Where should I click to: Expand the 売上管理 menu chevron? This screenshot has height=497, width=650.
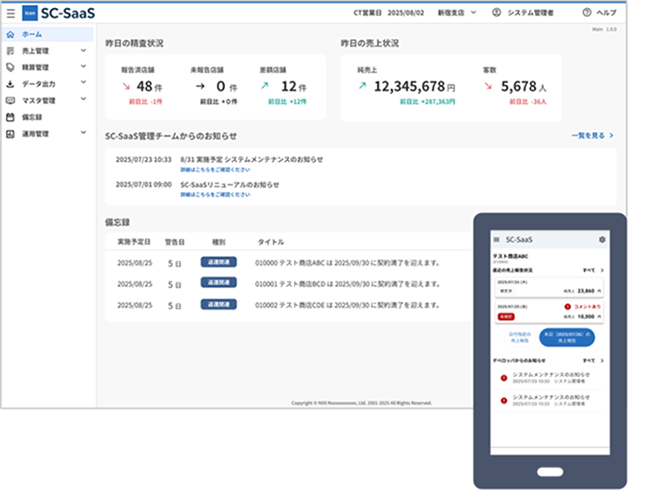[x=83, y=51]
